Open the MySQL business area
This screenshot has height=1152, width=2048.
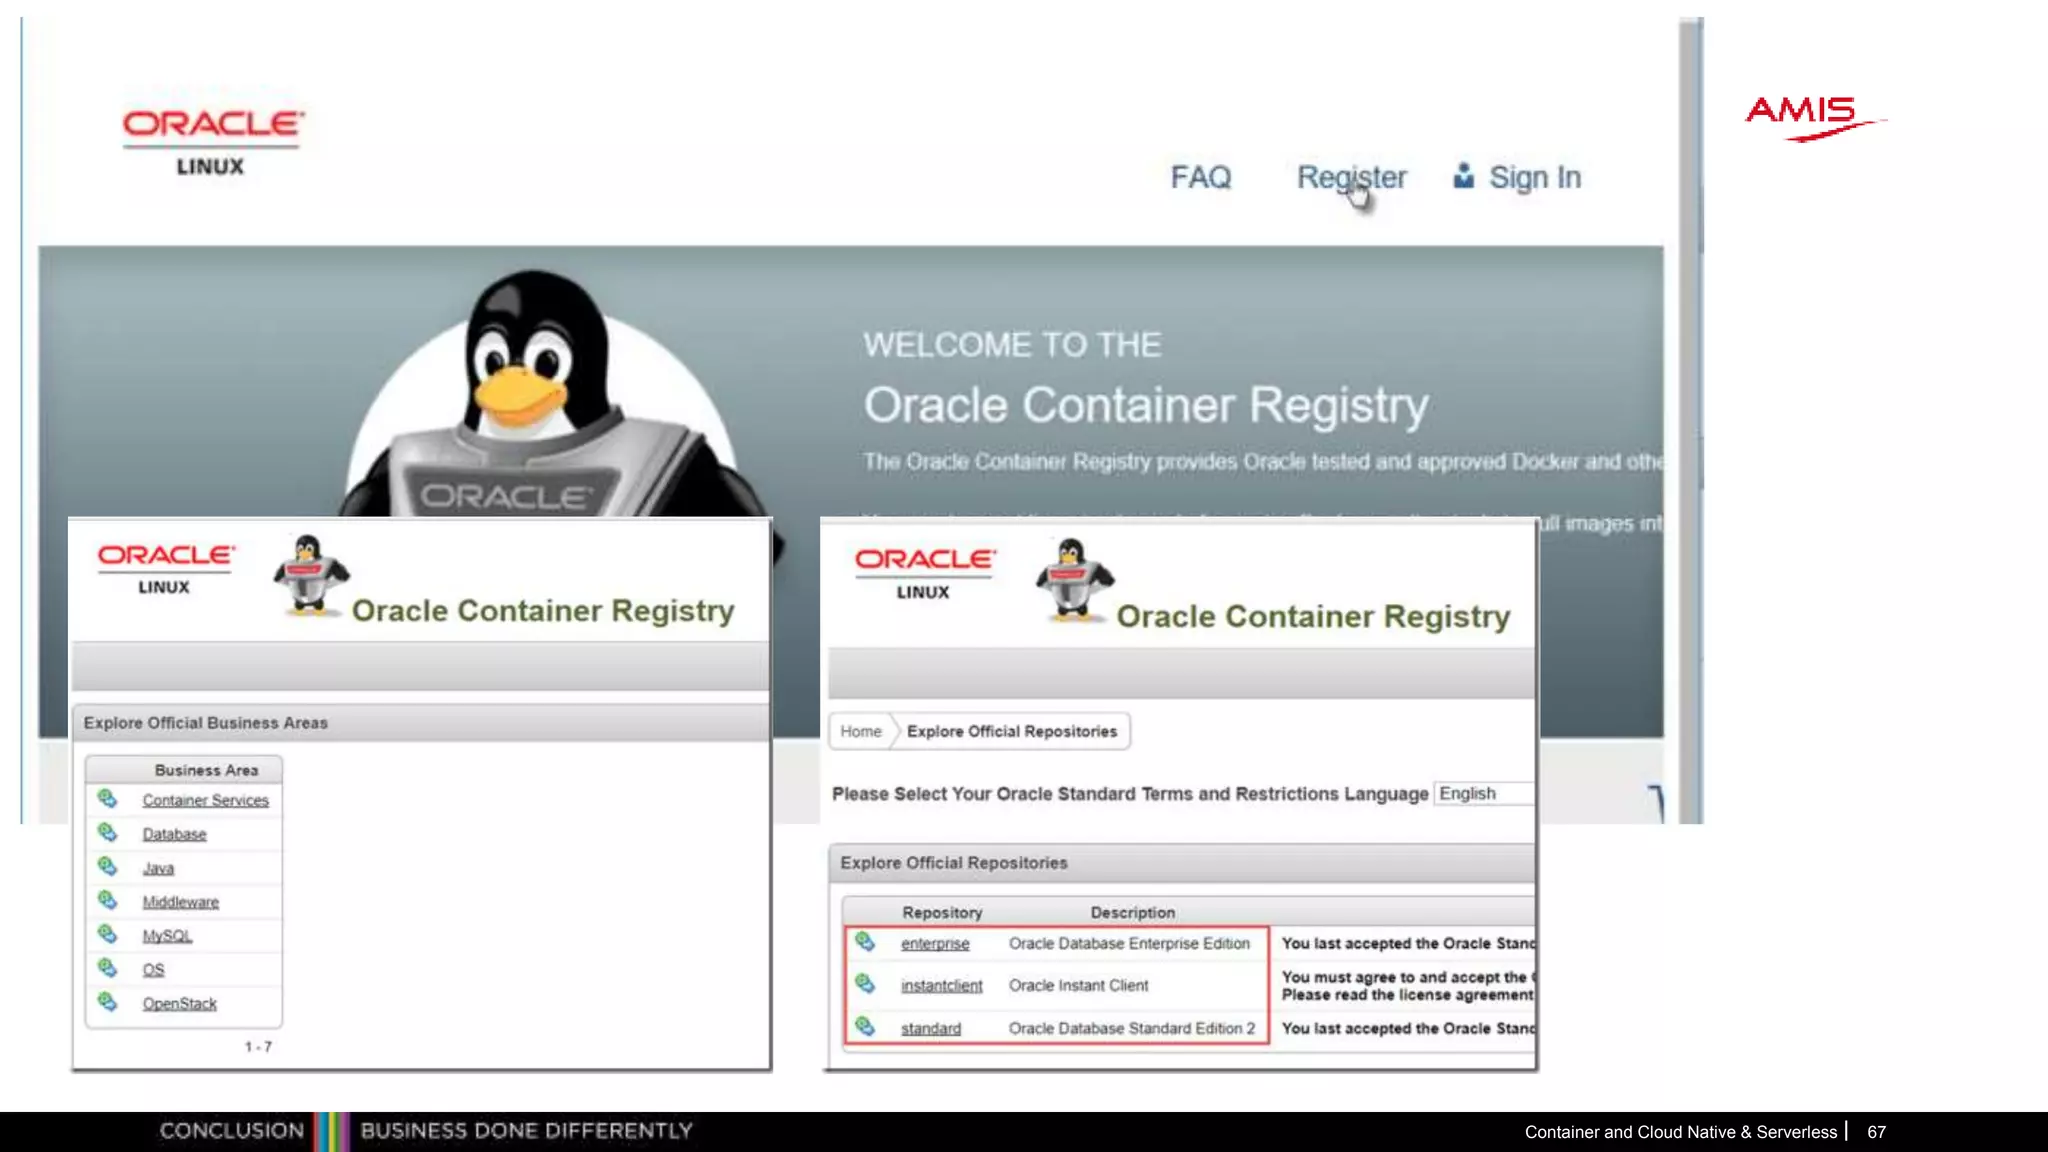pos(167,936)
